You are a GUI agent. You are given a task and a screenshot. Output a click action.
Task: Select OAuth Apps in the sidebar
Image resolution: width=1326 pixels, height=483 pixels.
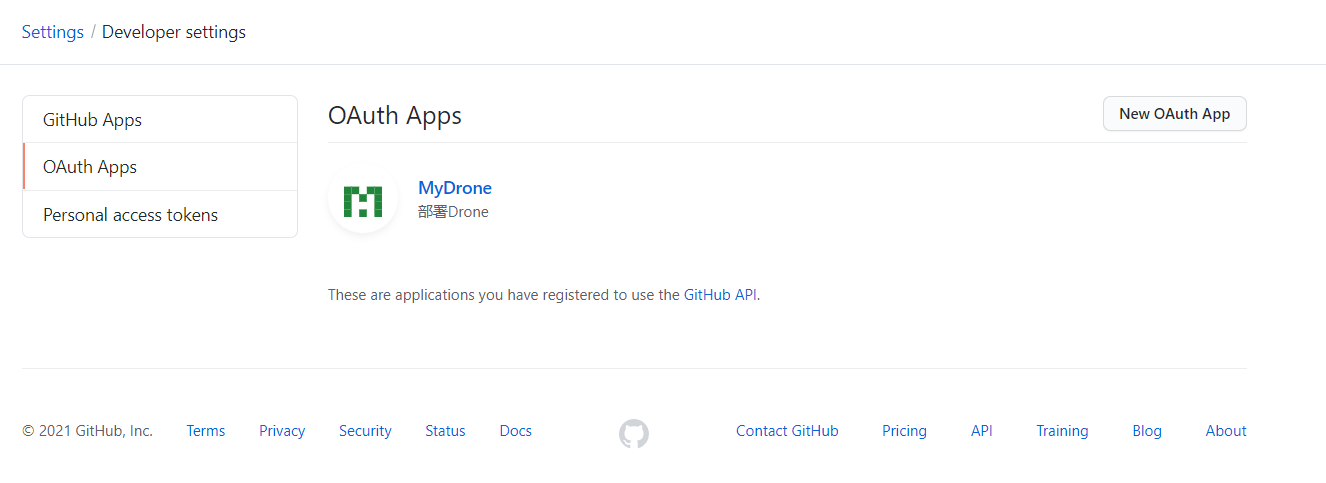point(90,167)
